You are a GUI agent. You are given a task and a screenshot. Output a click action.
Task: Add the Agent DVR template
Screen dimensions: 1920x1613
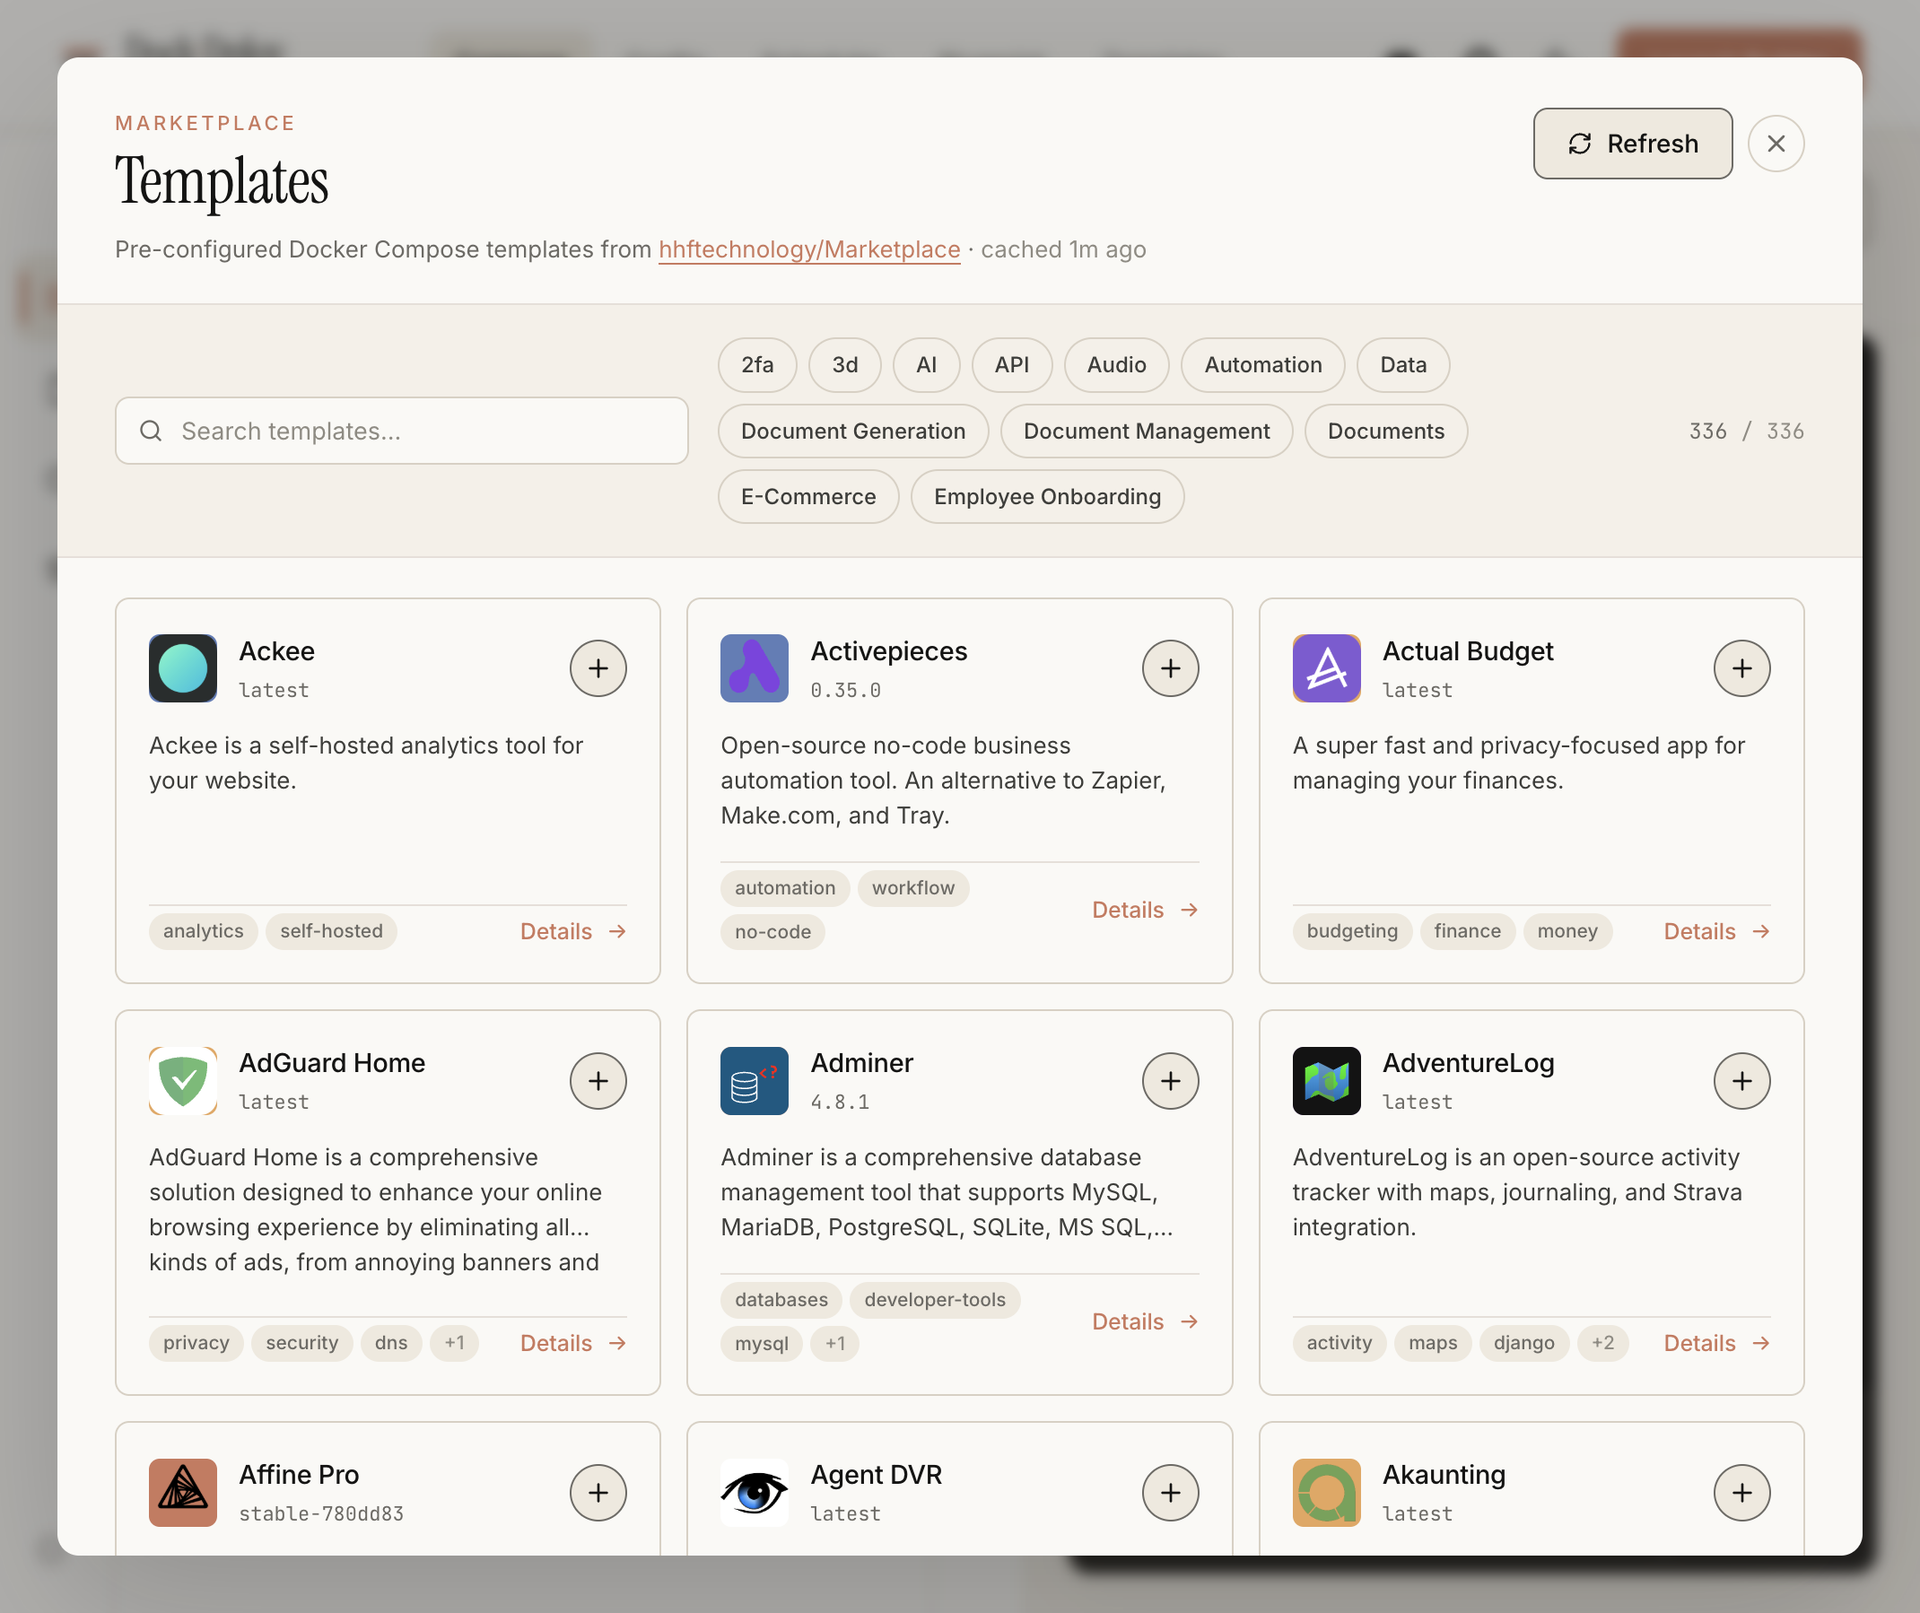coord(1170,1492)
